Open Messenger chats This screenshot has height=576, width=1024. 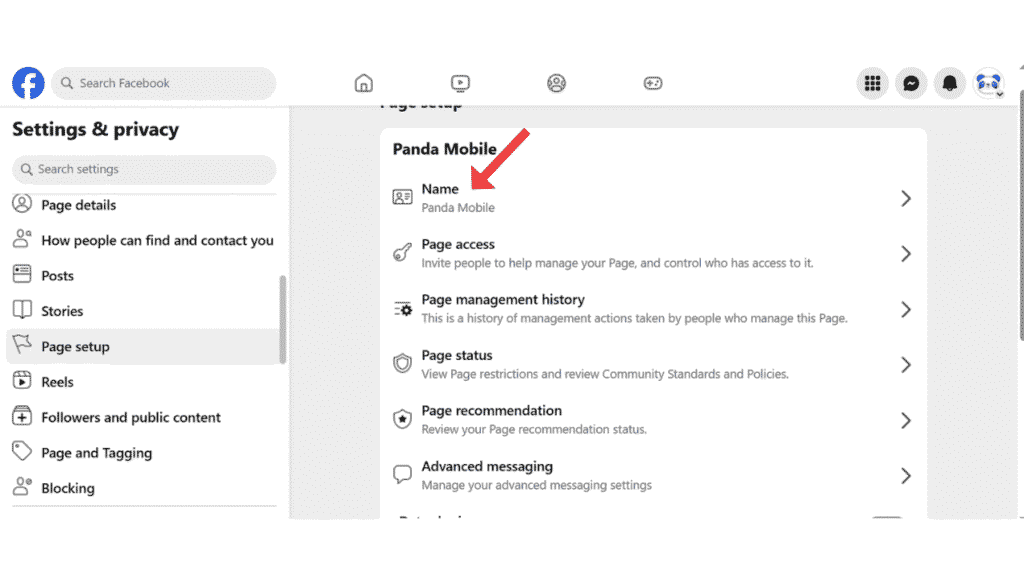pos(911,83)
